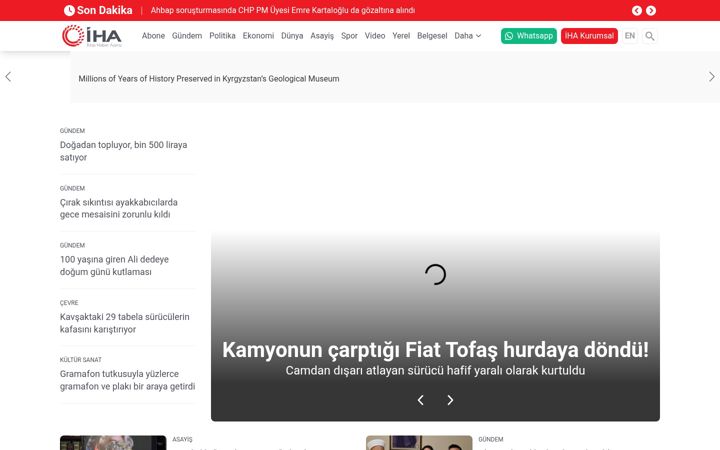
Task: Show next breaking news headline arrow
Action: (x=651, y=11)
